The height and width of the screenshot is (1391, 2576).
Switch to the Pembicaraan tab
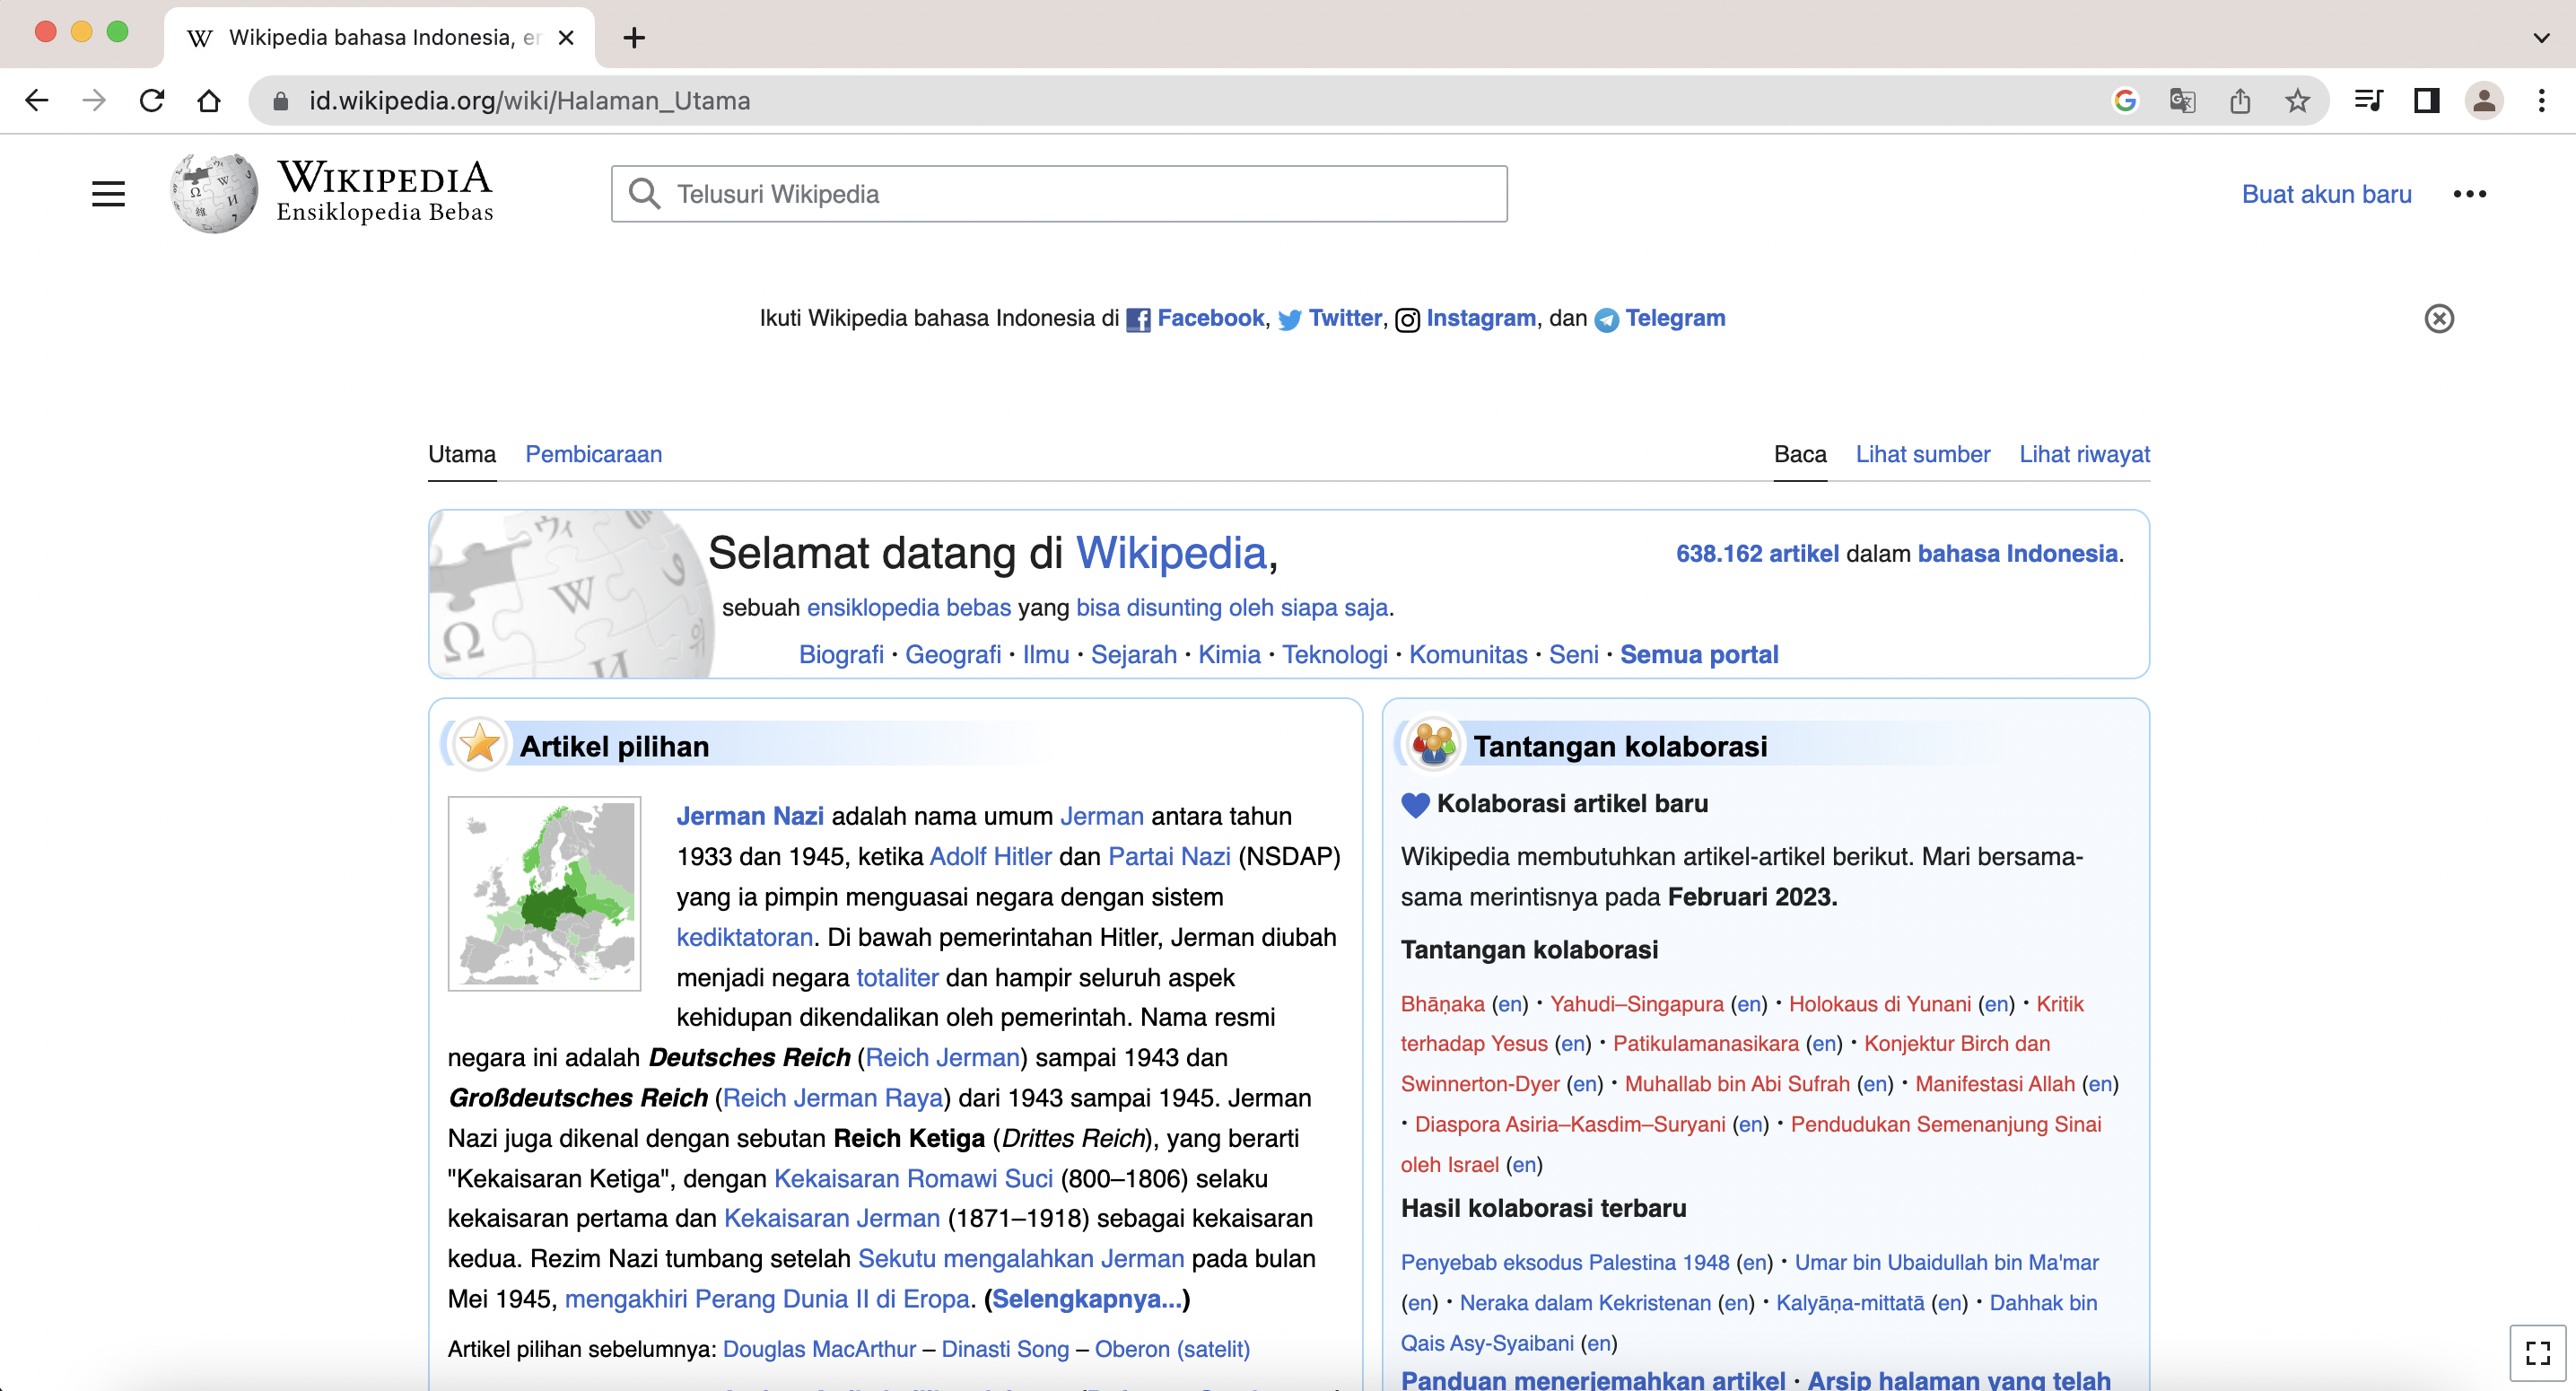[x=594, y=454]
